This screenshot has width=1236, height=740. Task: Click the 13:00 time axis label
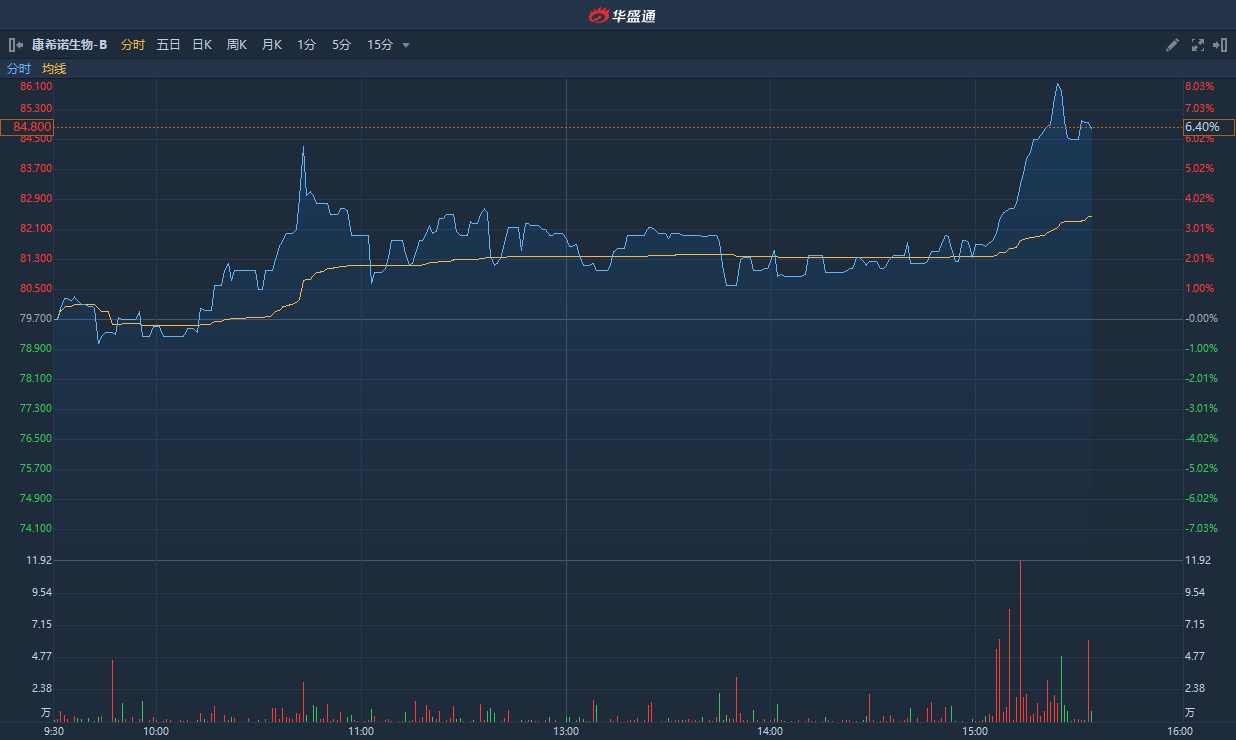(x=566, y=731)
